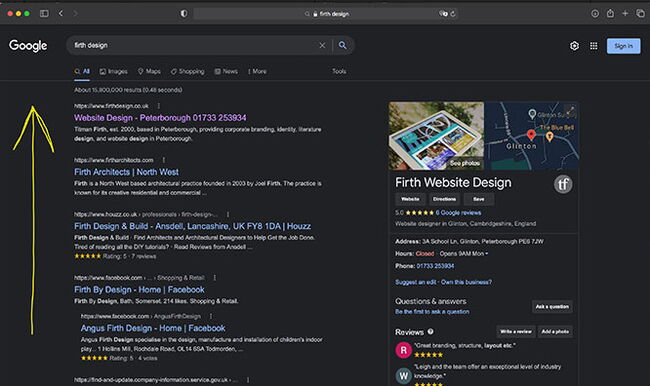
Task: Go back using the browser back arrow
Action: [61, 14]
